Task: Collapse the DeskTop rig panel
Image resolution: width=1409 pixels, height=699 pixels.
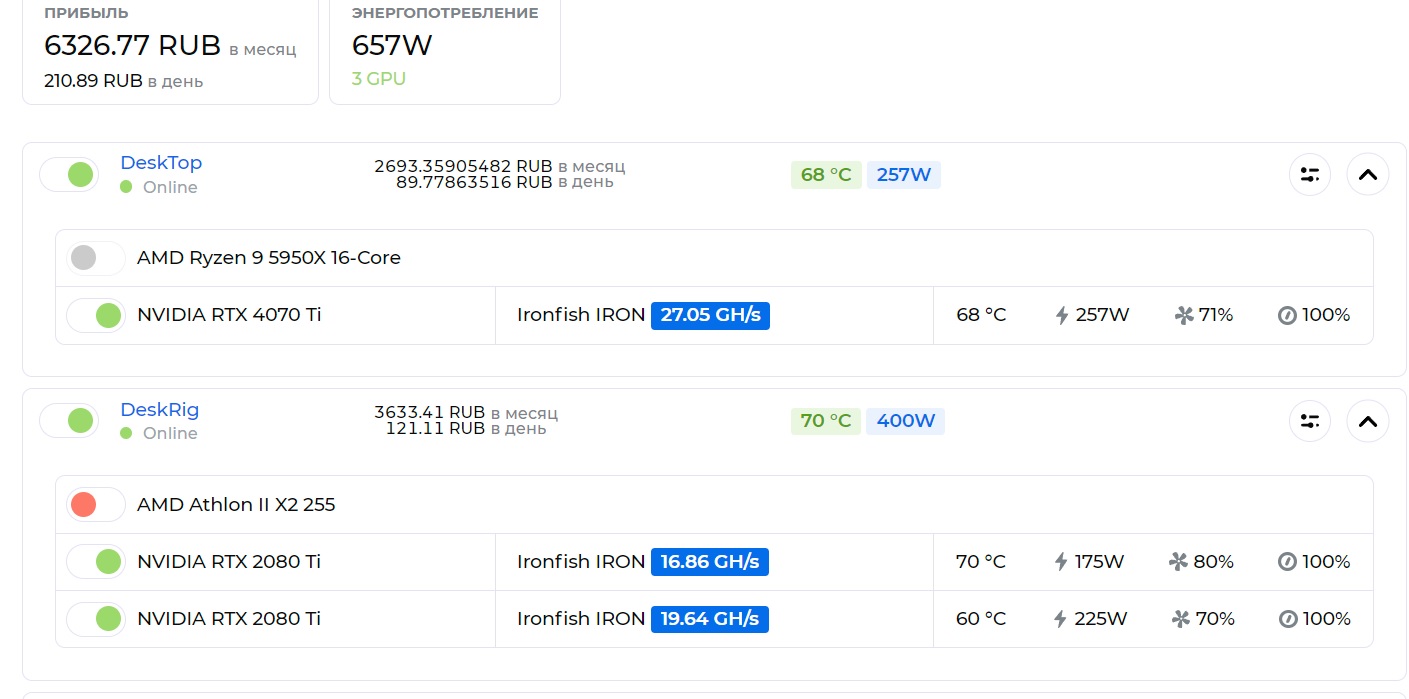Action: point(1367,175)
